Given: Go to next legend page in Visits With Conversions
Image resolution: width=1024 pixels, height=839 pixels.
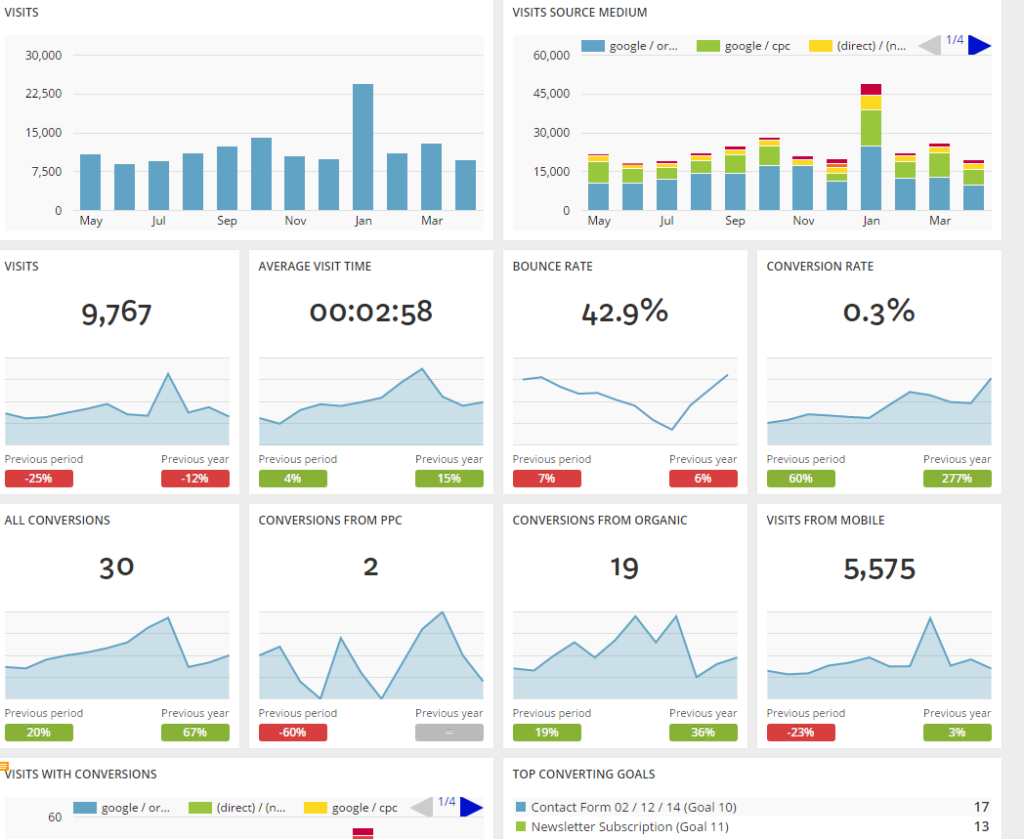Looking at the screenshot, I should [471, 807].
